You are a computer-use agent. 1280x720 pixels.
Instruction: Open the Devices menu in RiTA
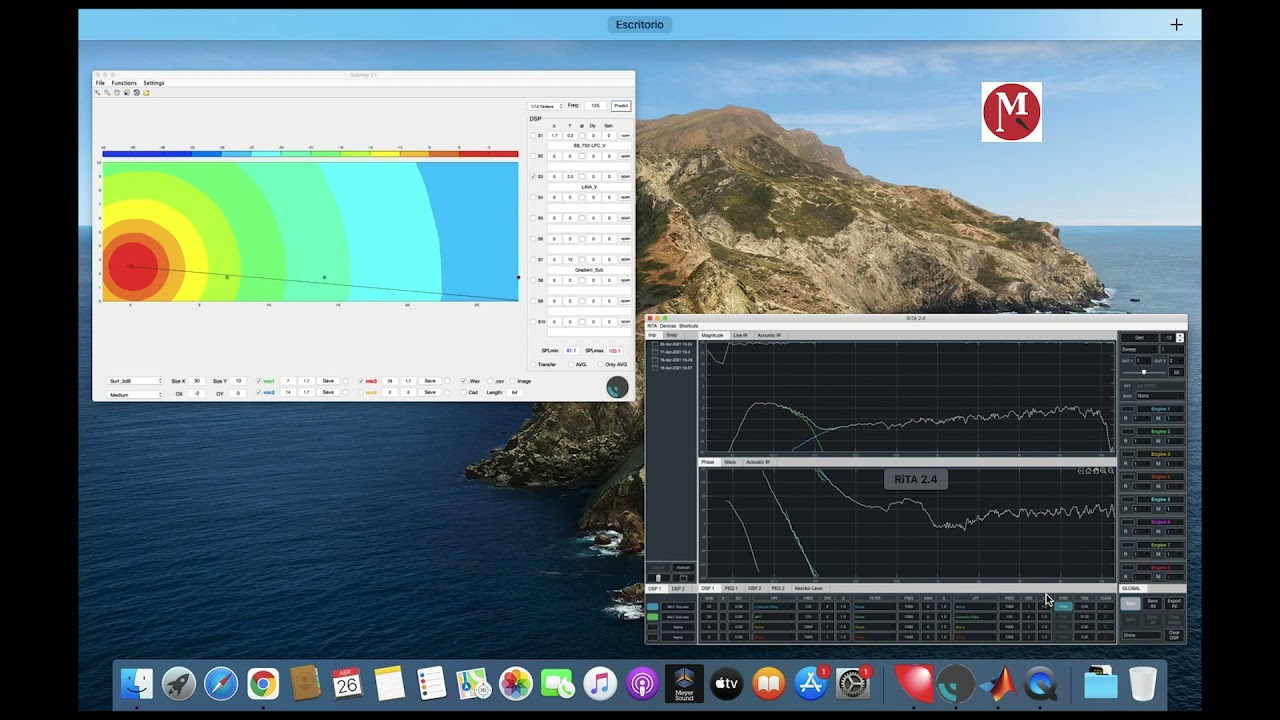click(668, 326)
